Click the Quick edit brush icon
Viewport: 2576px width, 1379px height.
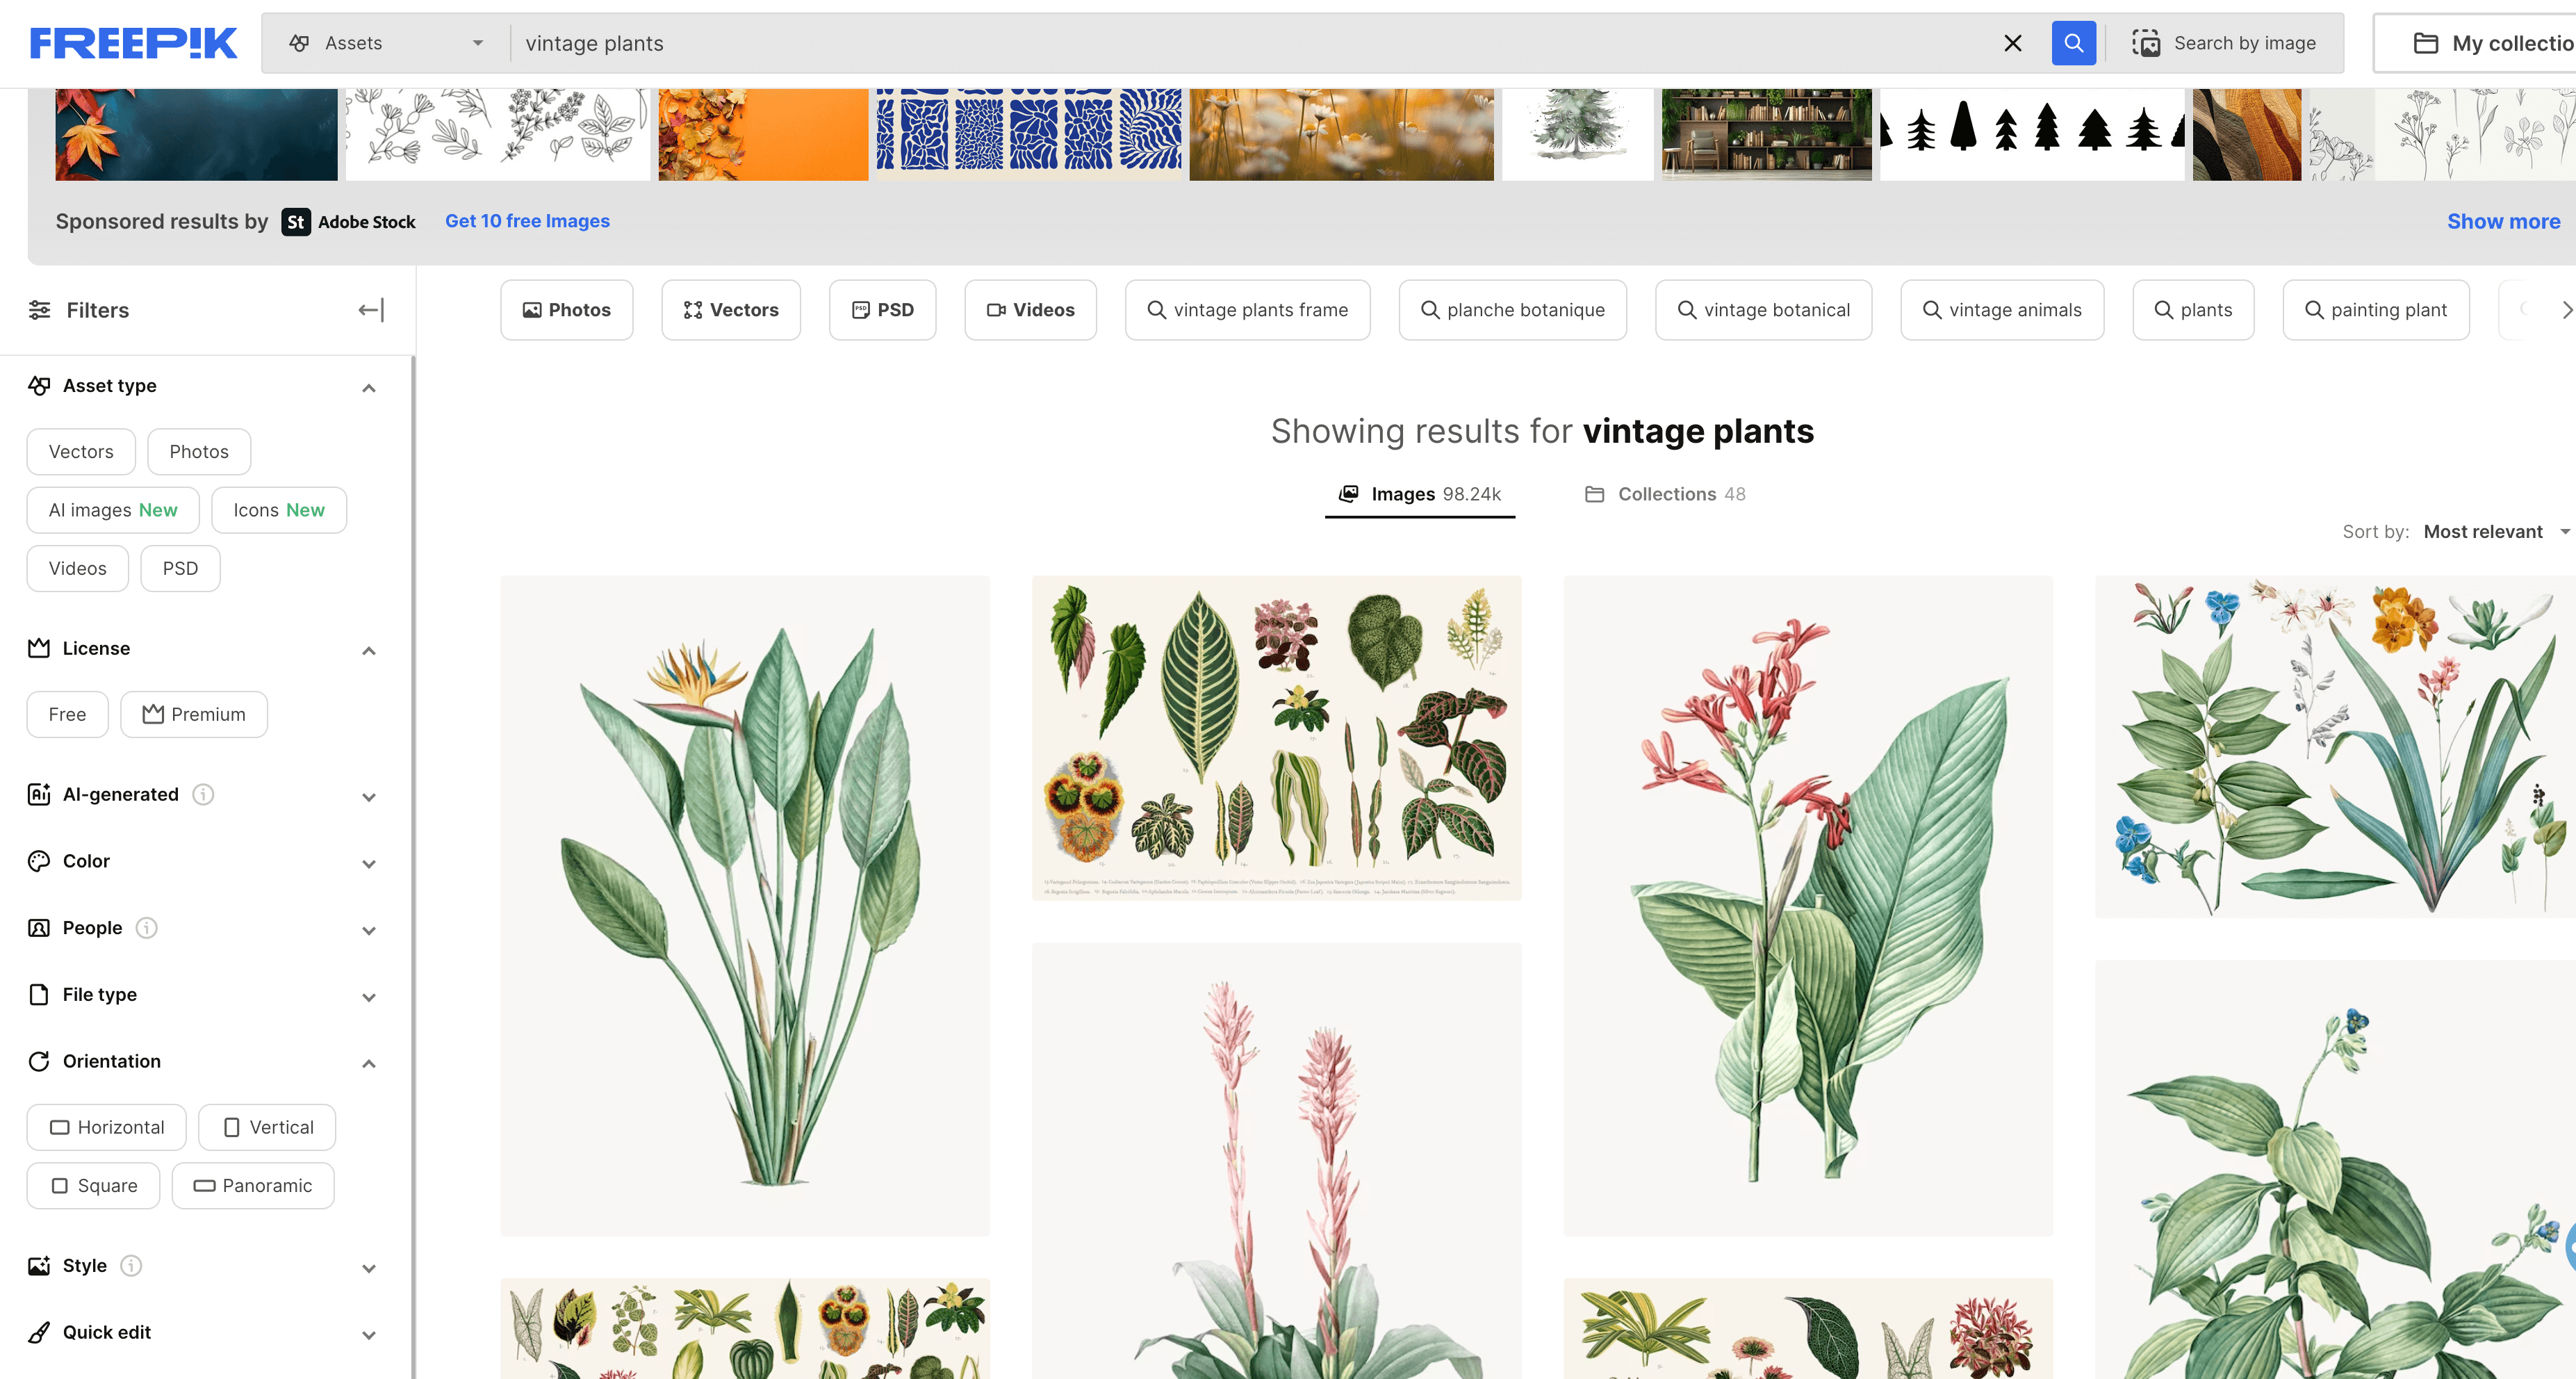[x=39, y=1332]
